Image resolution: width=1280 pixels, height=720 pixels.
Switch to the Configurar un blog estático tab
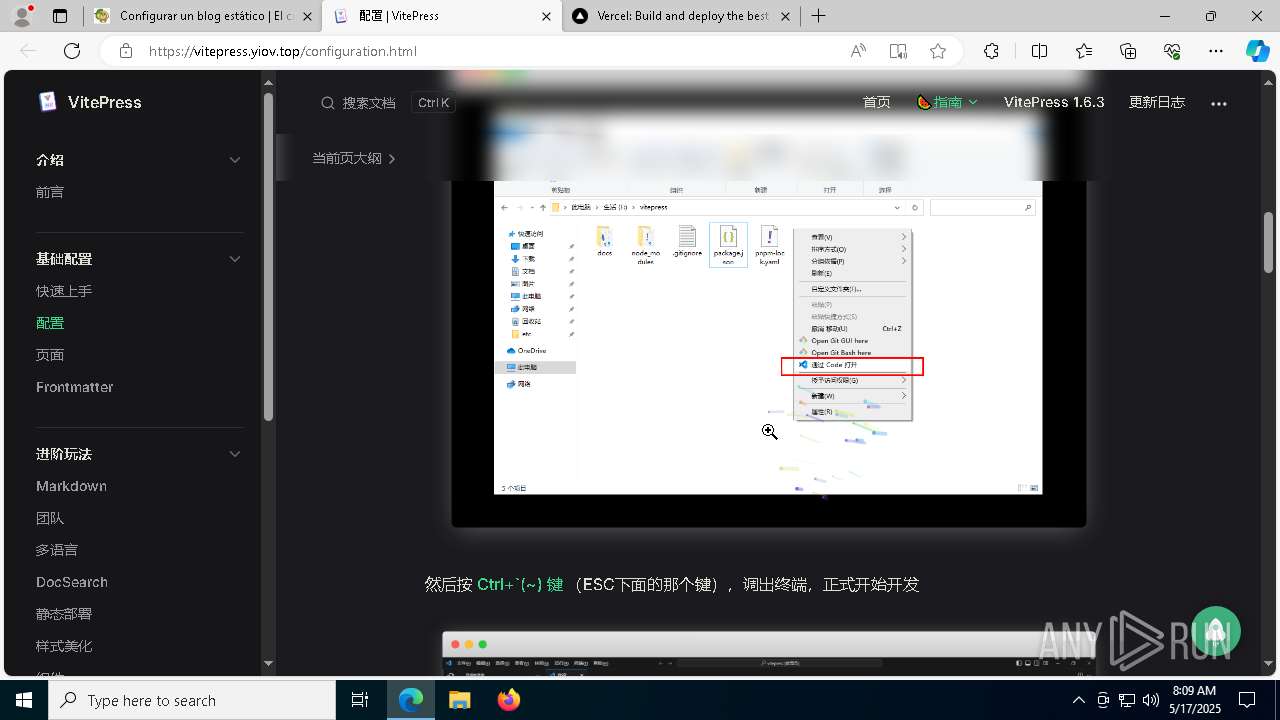[202, 16]
